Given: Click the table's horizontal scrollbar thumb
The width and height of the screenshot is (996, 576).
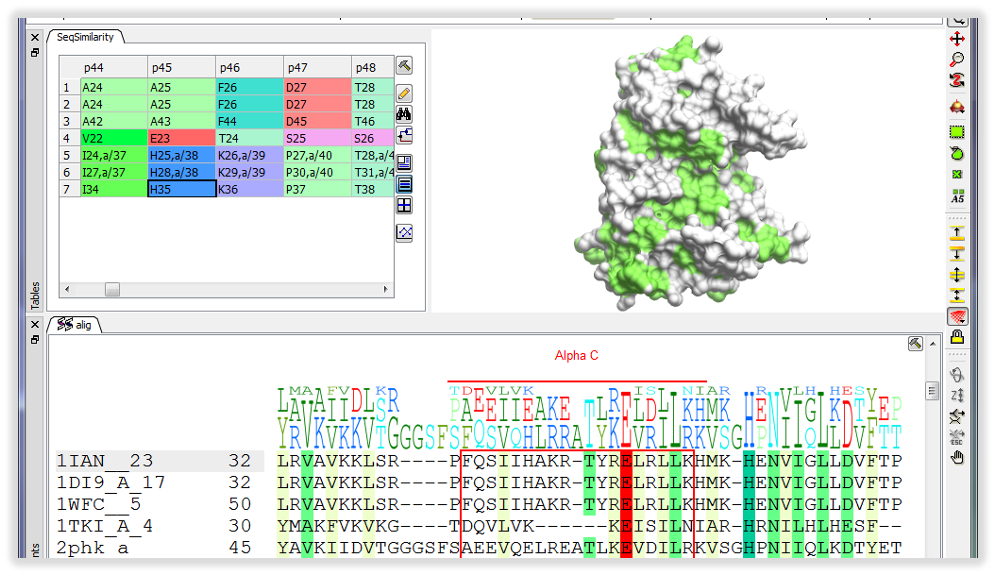Looking at the screenshot, I should (112, 289).
